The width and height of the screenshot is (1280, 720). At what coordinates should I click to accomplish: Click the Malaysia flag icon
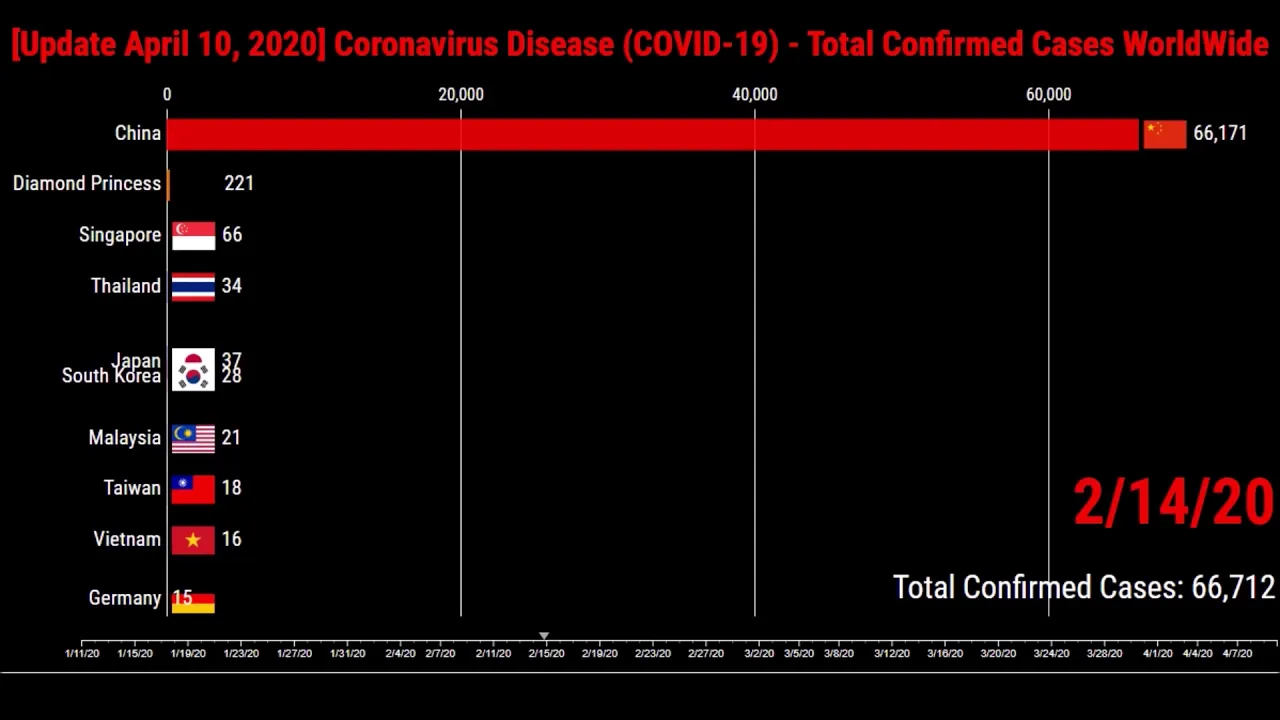coord(193,439)
